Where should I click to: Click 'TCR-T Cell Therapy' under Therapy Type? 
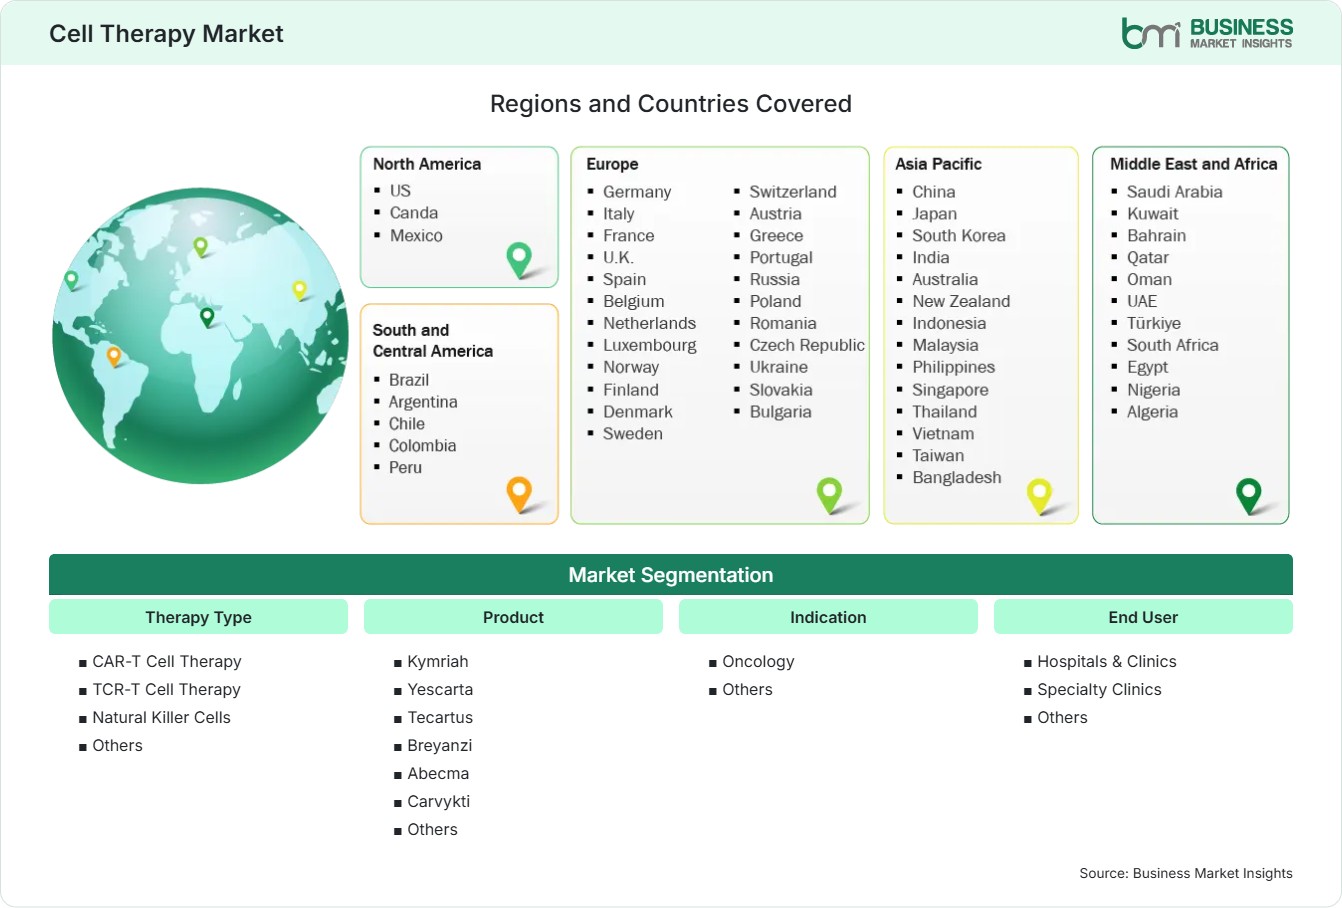[x=166, y=690]
